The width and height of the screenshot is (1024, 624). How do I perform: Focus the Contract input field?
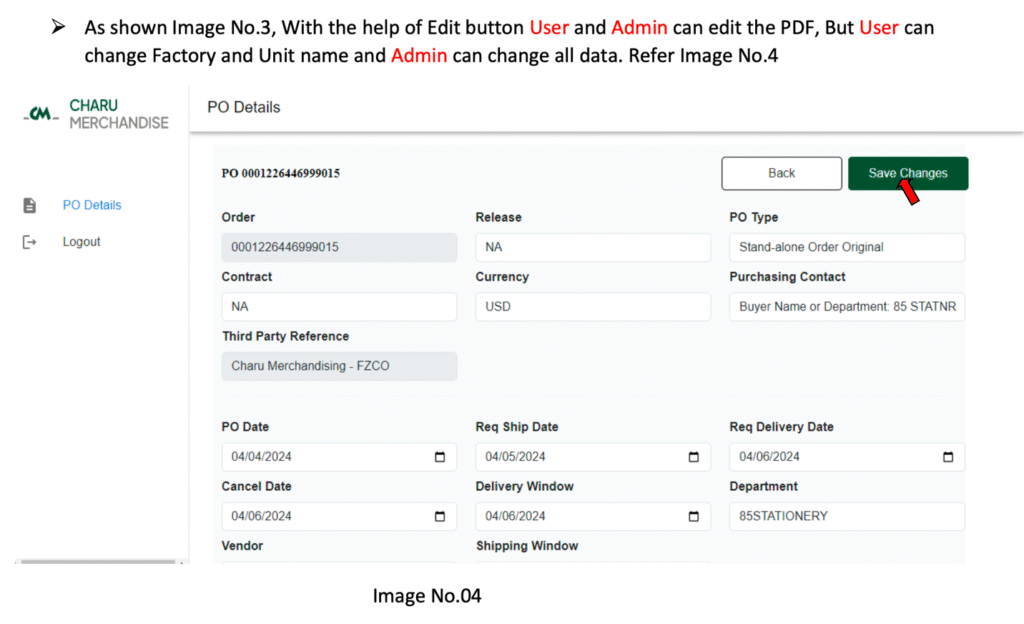(x=338, y=307)
